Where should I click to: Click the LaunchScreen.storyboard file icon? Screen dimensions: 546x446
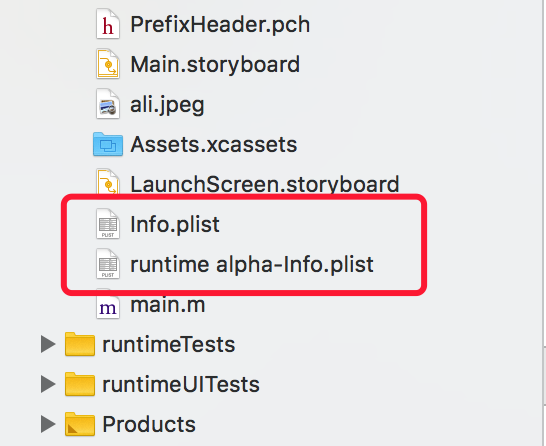(x=108, y=182)
